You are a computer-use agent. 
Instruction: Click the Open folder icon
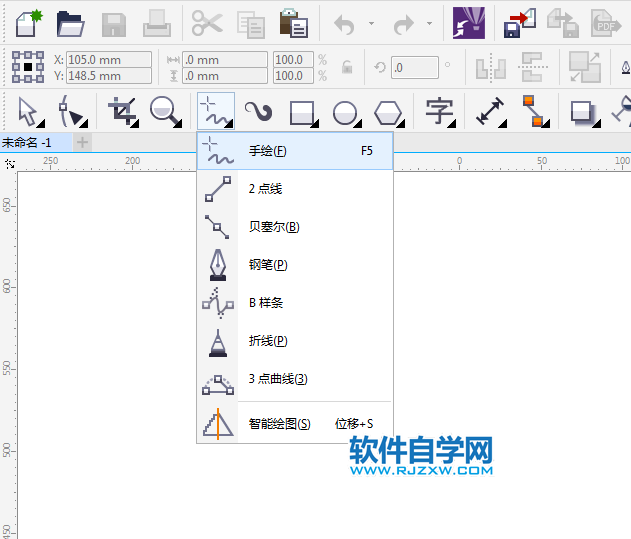coord(70,23)
